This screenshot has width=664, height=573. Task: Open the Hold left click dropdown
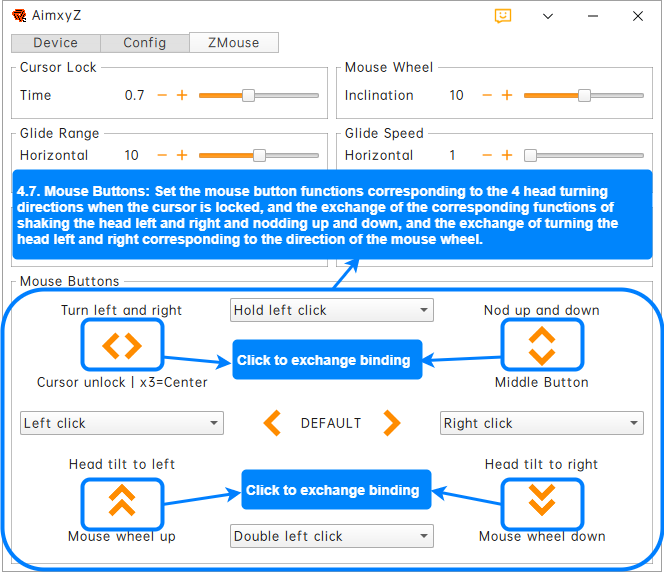pyautogui.click(x=331, y=310)
